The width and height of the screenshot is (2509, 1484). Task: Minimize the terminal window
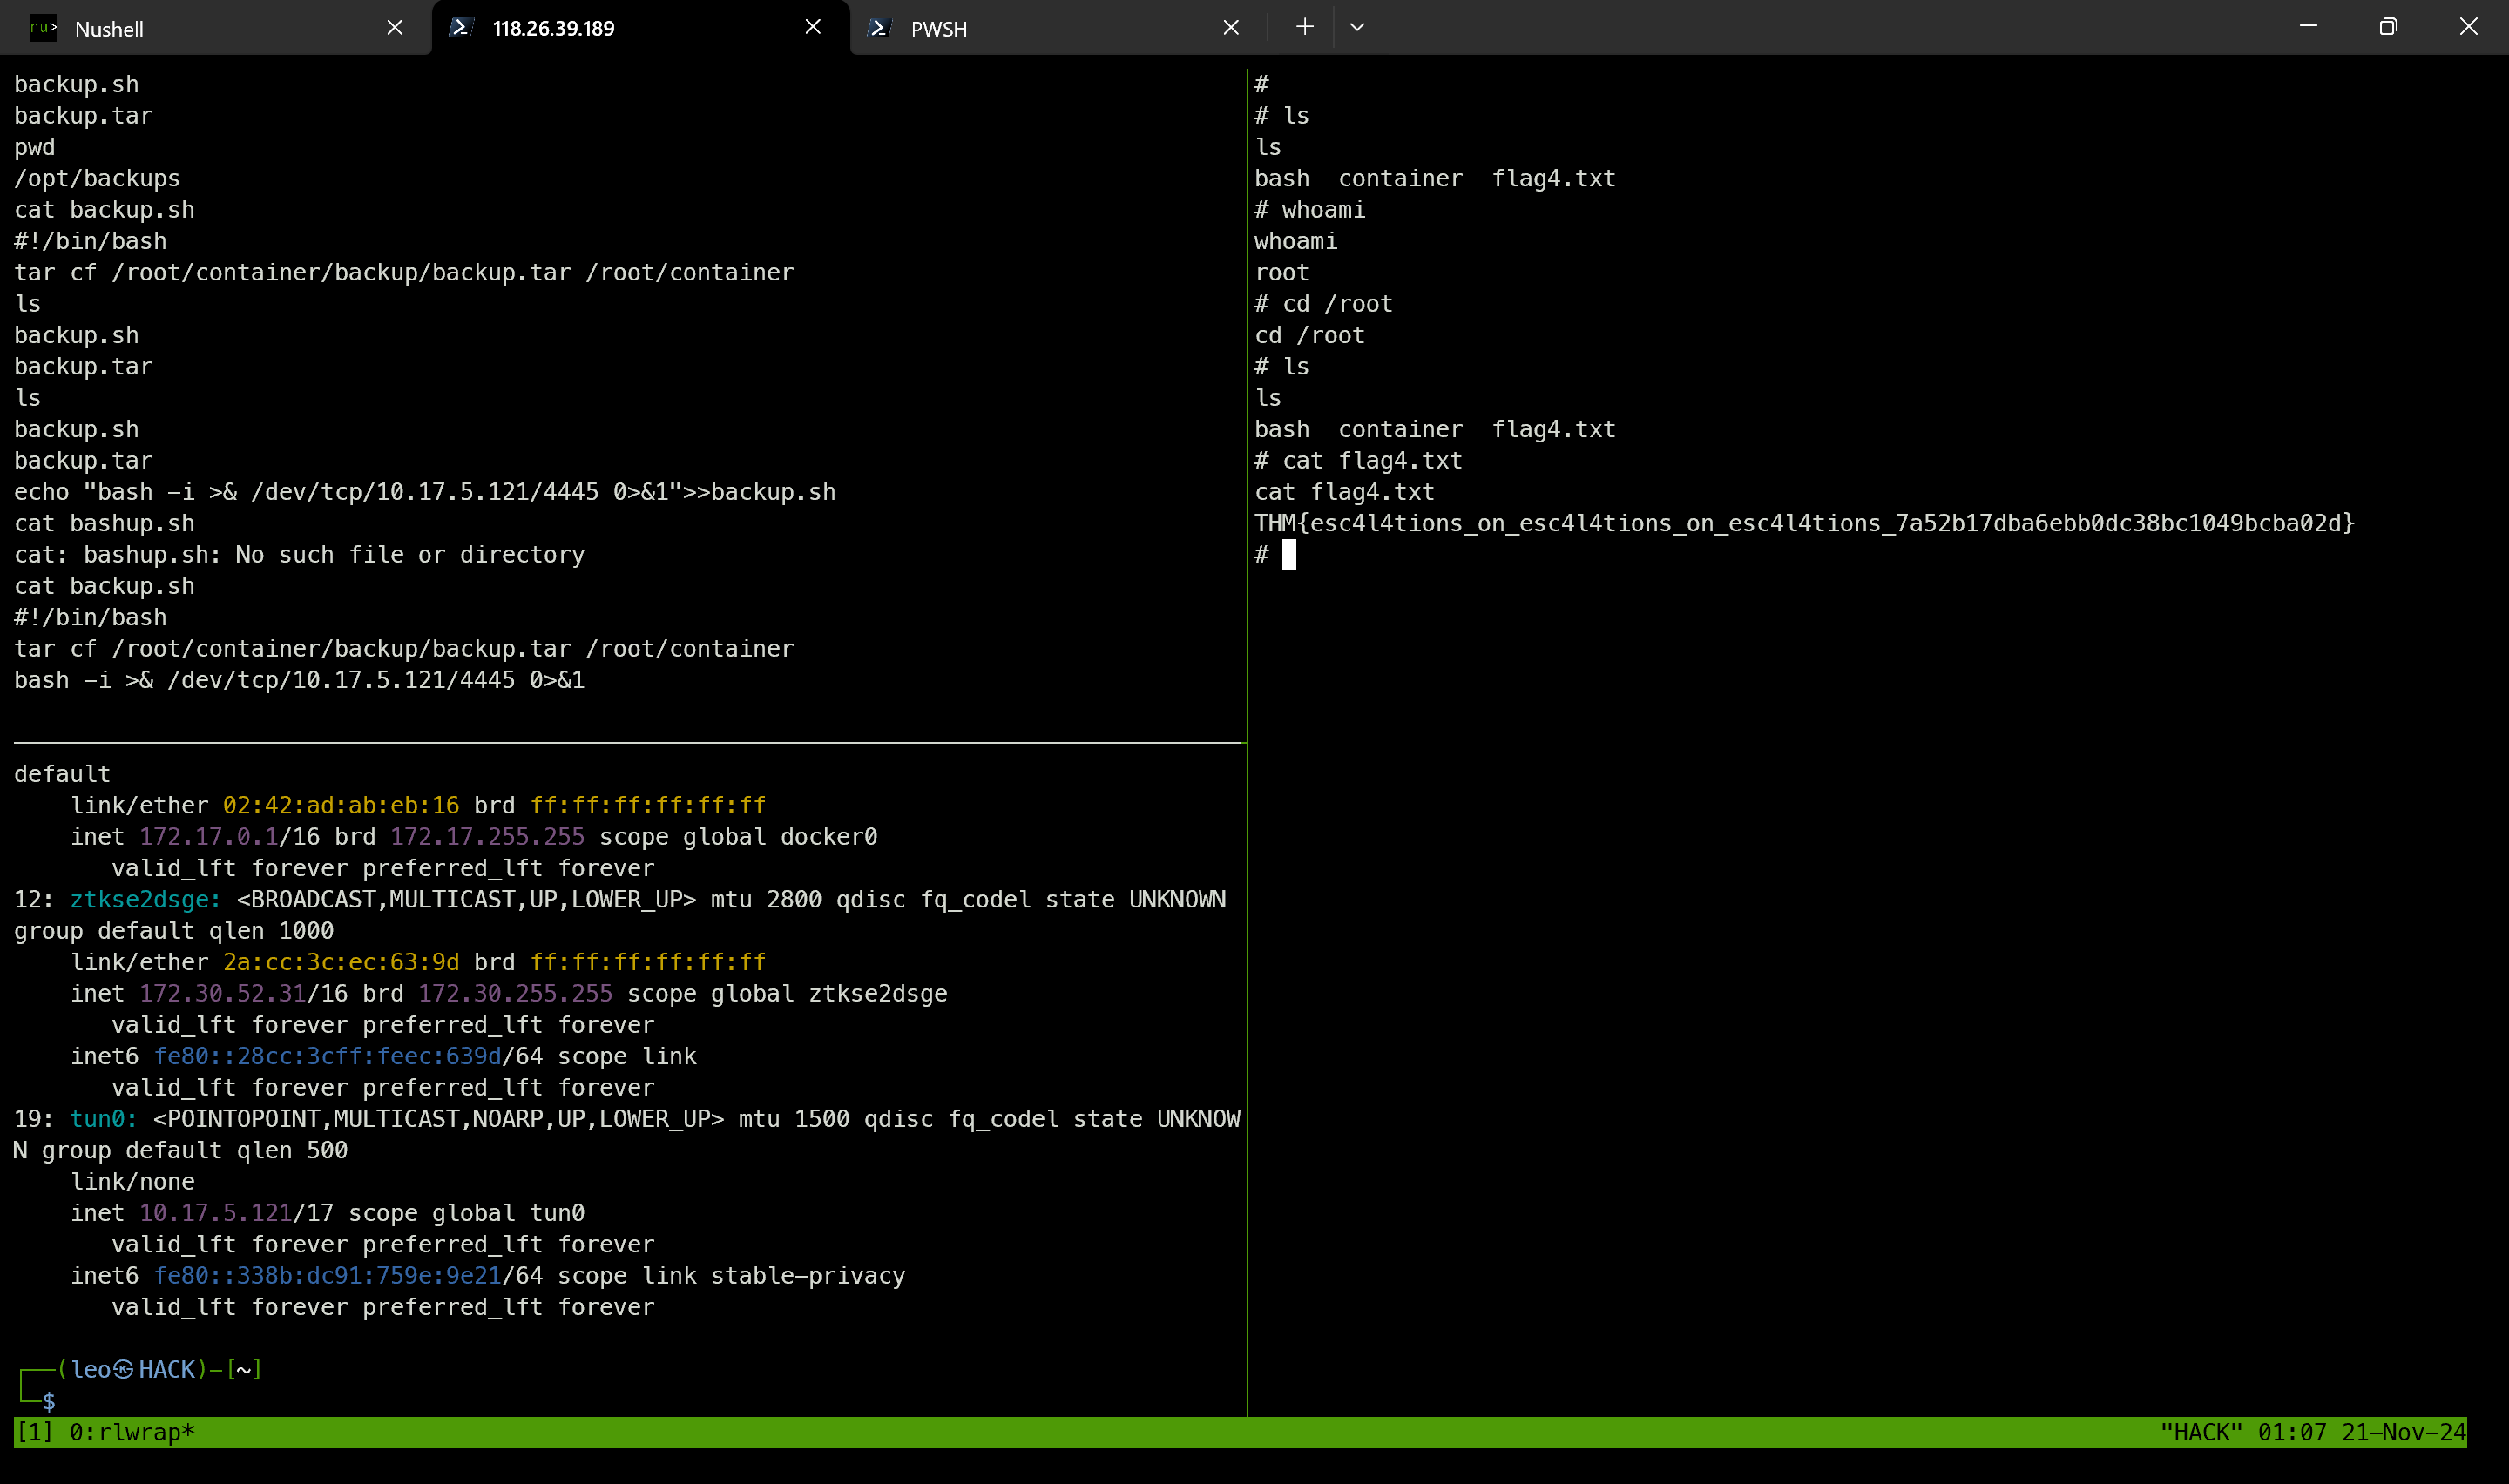click(x=2308, y=27)
